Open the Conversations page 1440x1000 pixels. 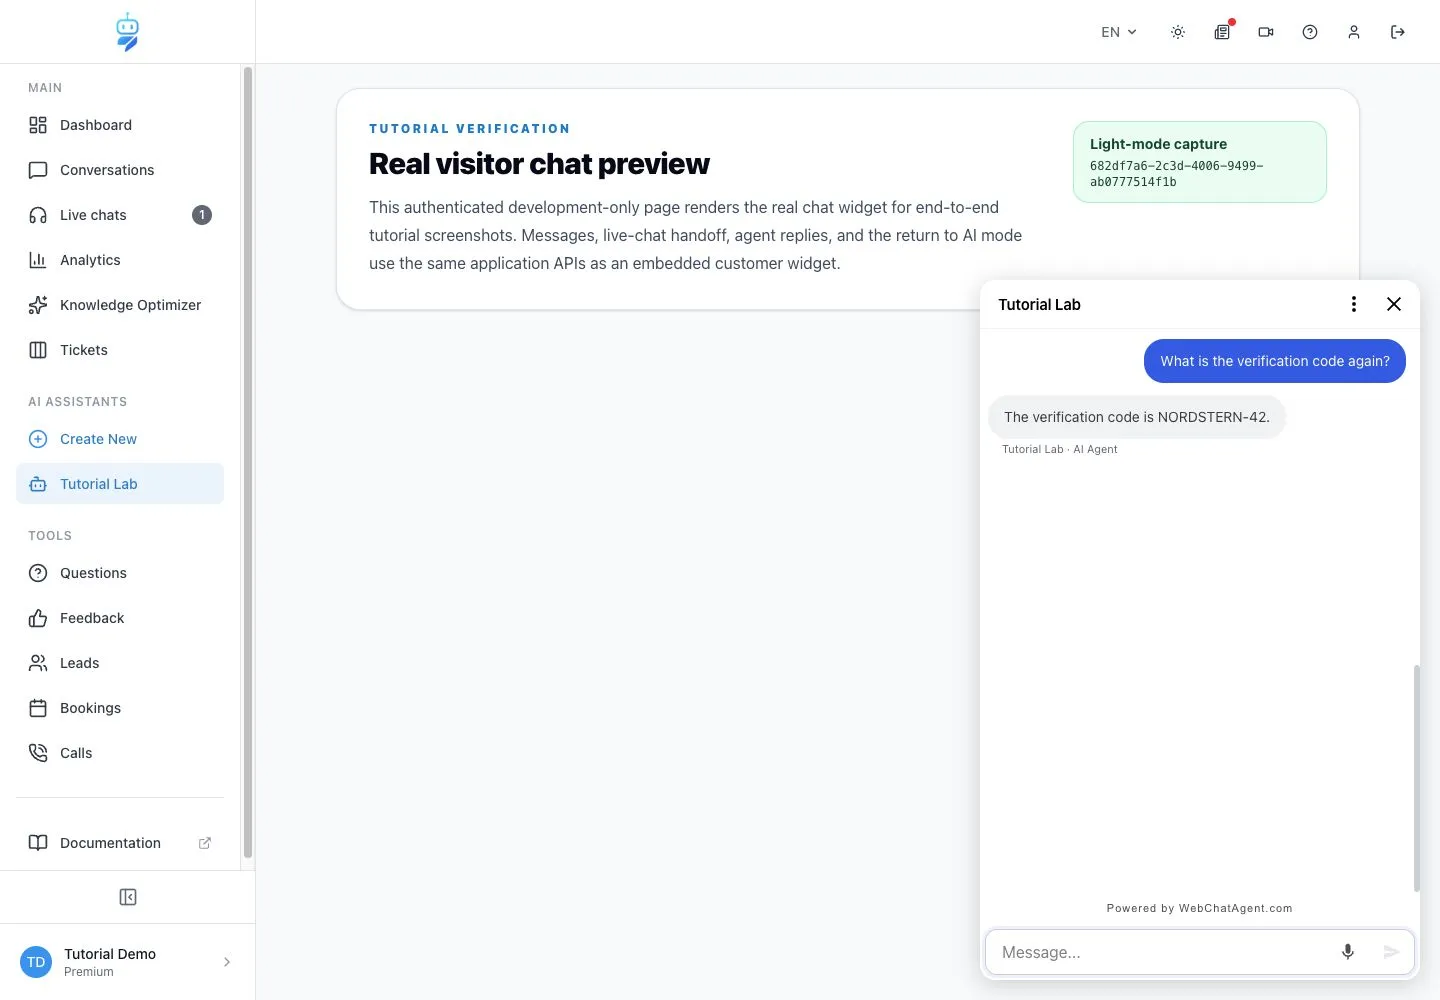120,170
